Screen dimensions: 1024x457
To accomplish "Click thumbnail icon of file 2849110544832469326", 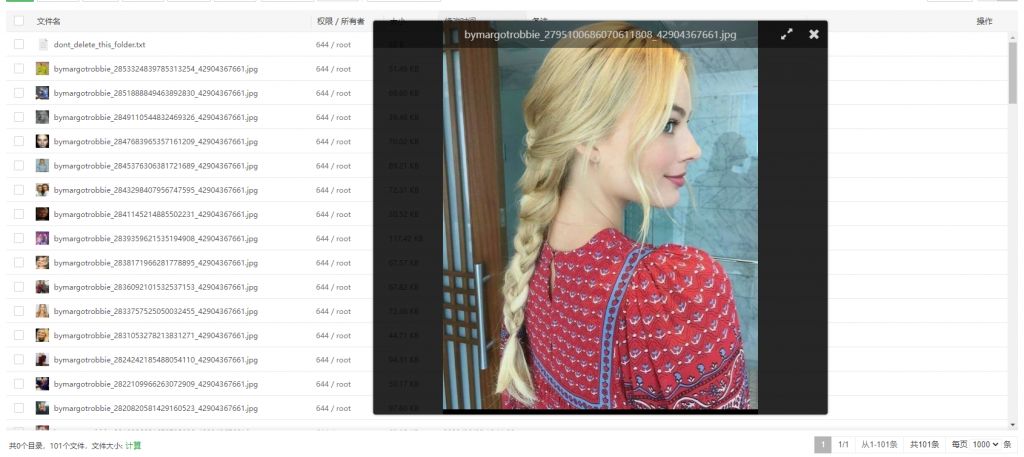I will (x=42, y=117).
